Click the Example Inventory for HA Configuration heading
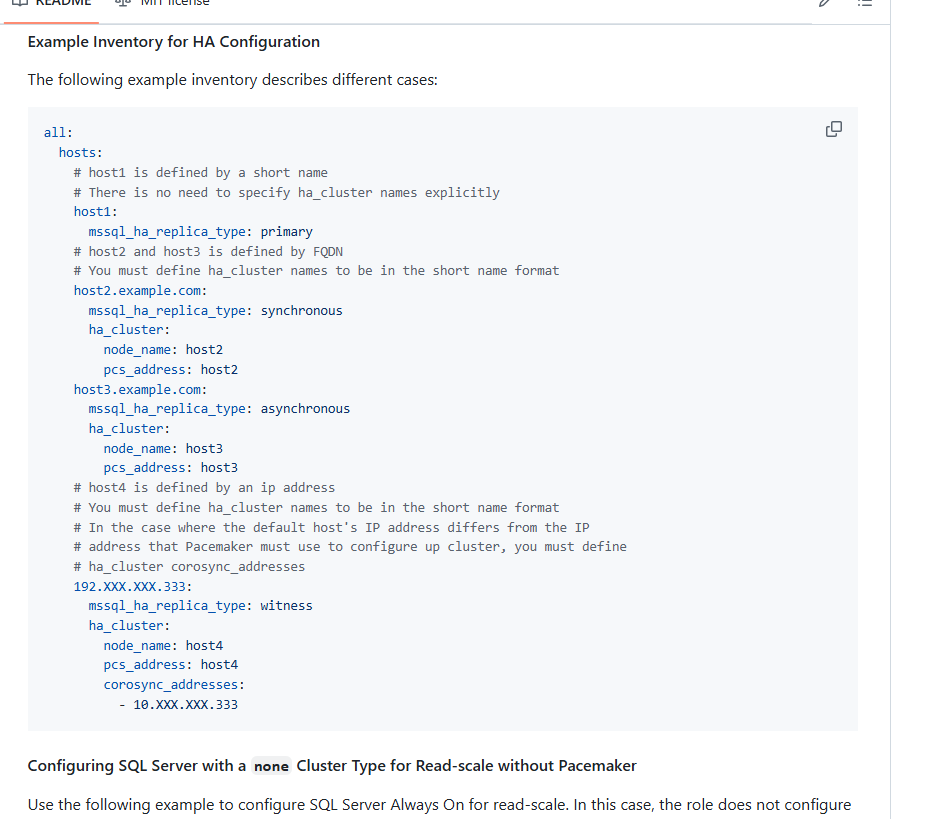The image size is (932, 819). tap(173, 42)
